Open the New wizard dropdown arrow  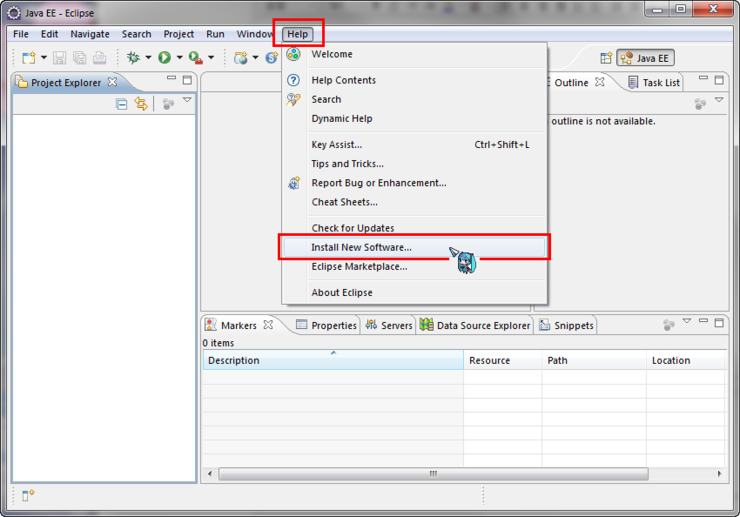(44, 58)
